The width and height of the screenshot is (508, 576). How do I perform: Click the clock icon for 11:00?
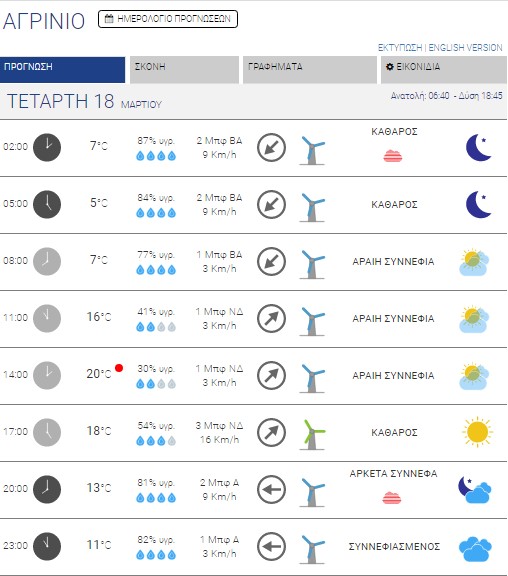coord(47,318)
